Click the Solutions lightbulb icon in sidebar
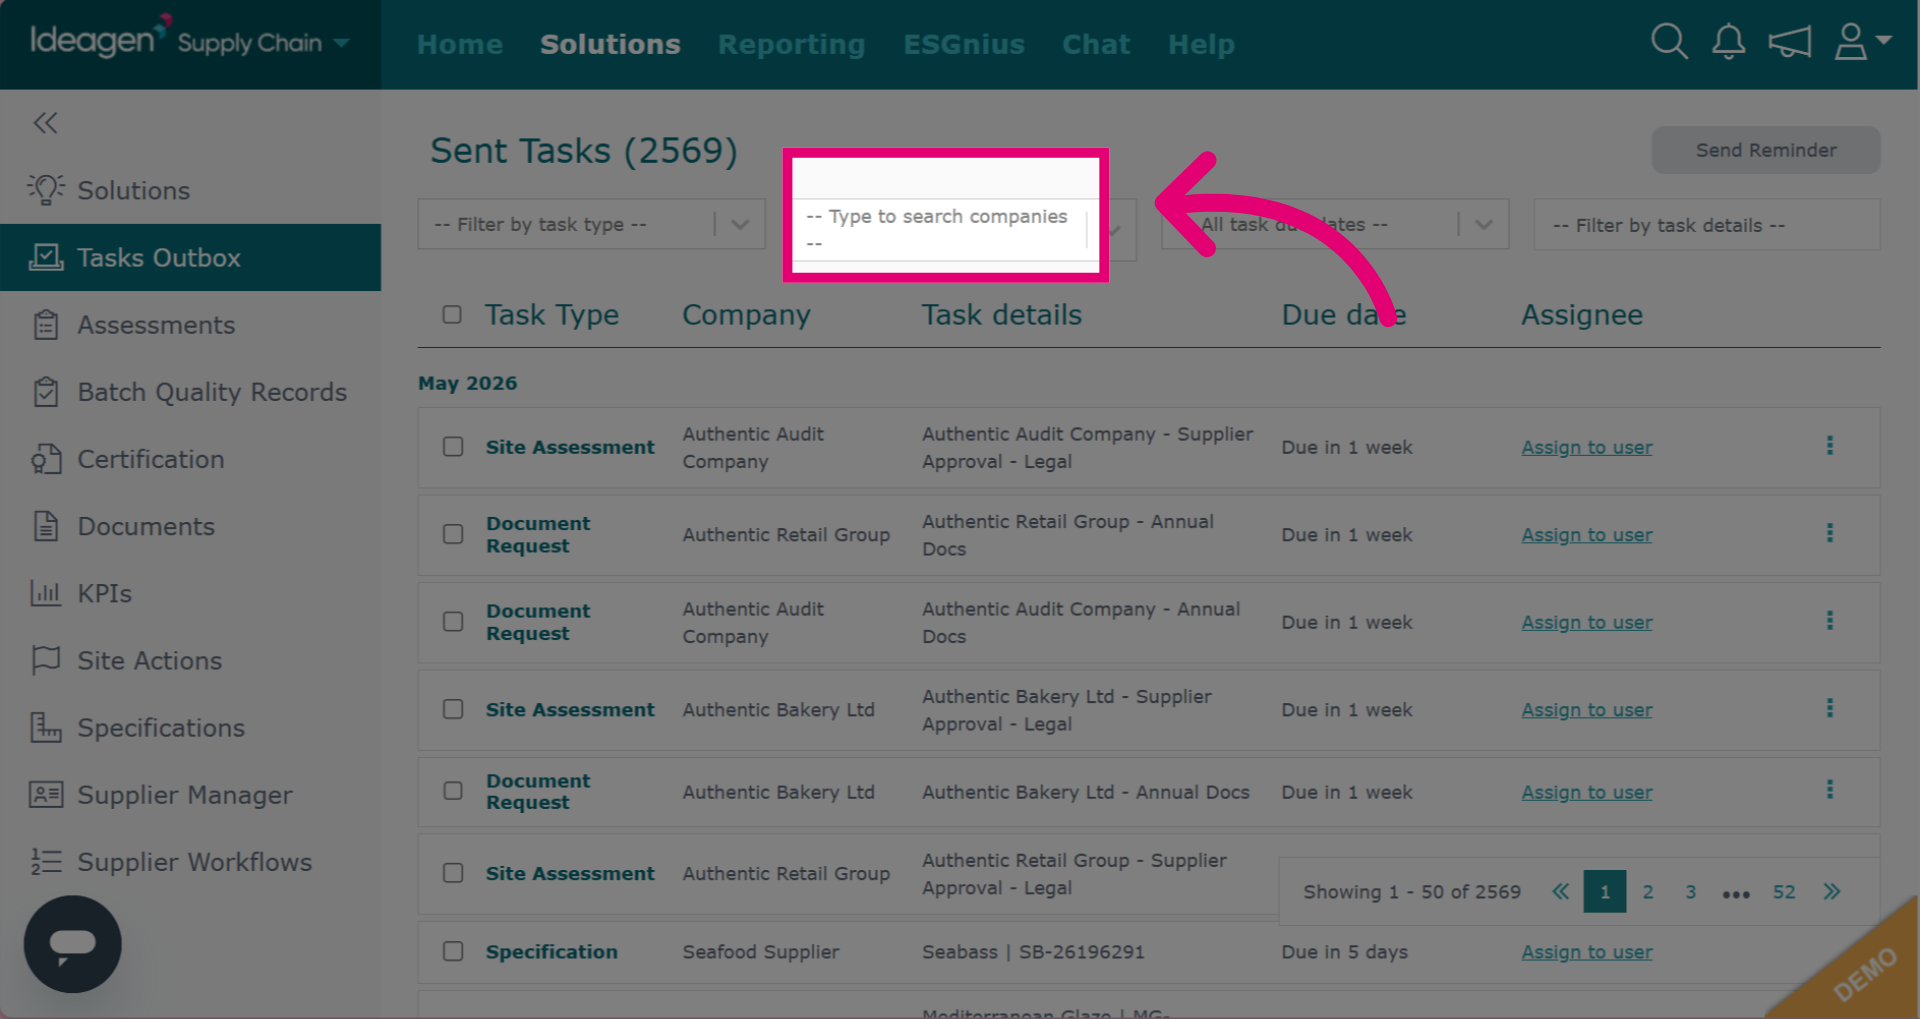 46,189
